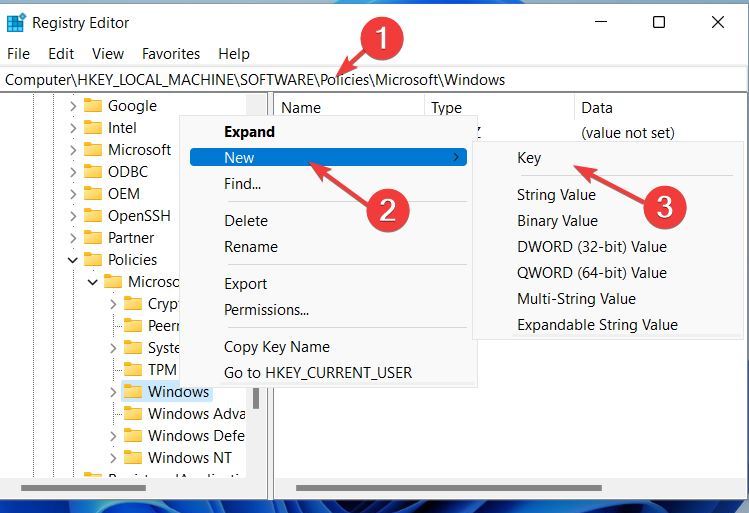This screenshot has width=749, height=513.
Task: Select the OpenSSH folder icon
Action: click(x=93, y=215)
